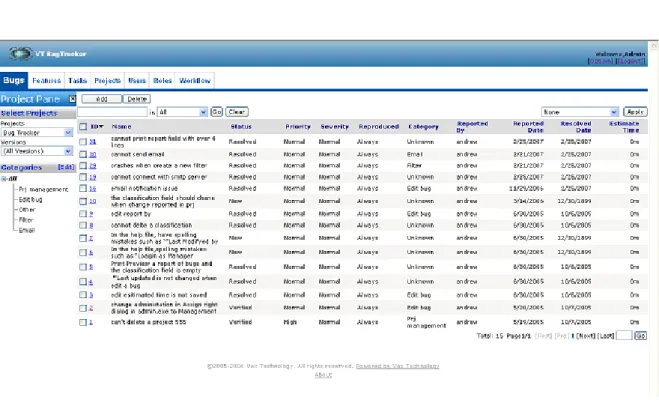Sort by the Priority column header
The image size is (659, 406).
(x=298, y=127)
